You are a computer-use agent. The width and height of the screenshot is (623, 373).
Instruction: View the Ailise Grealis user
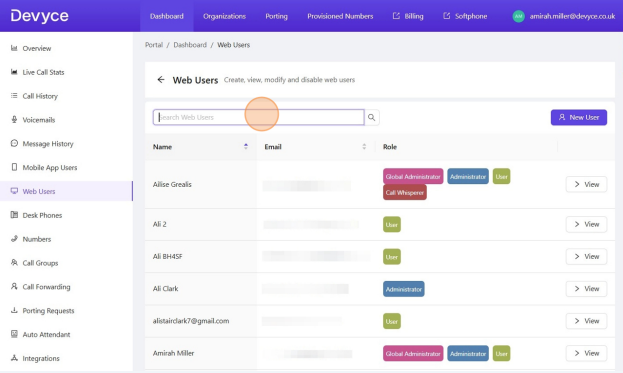(586, 184)
